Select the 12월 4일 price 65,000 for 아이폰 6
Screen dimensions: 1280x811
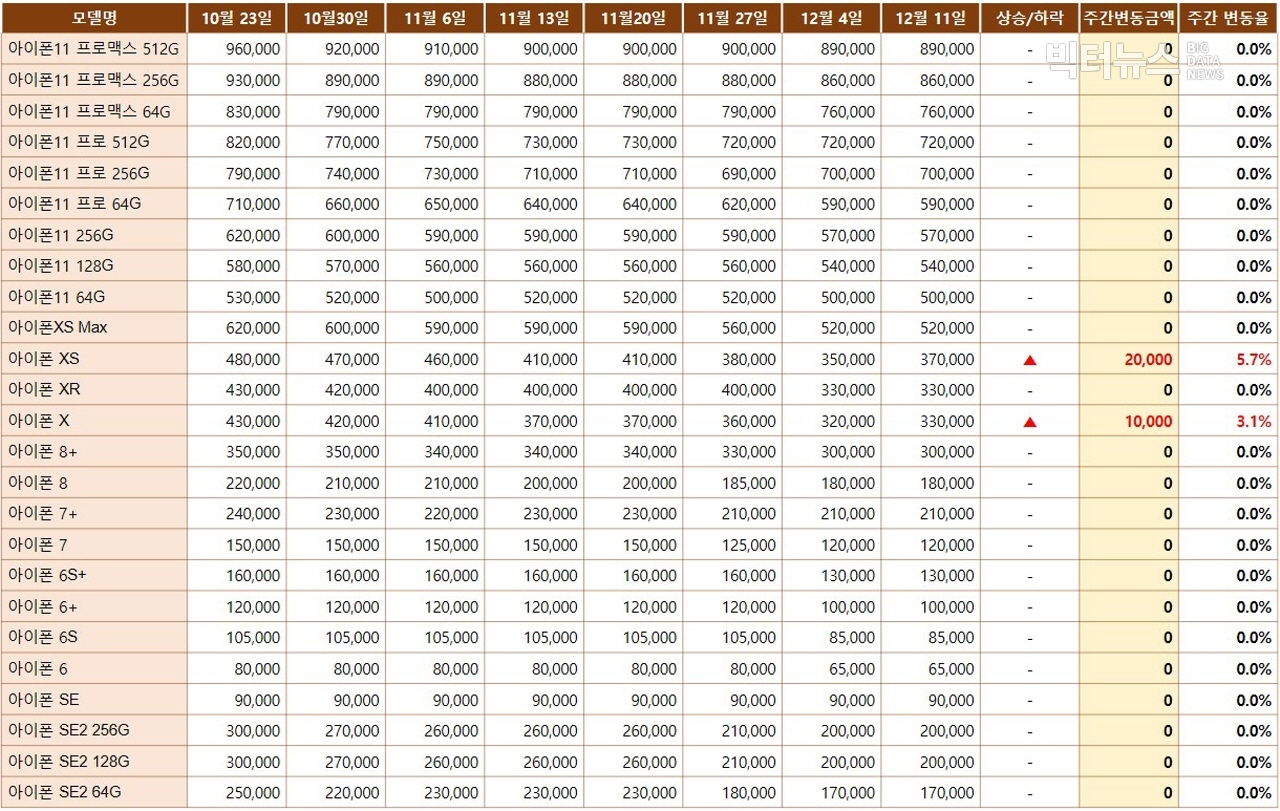(831, 669)
